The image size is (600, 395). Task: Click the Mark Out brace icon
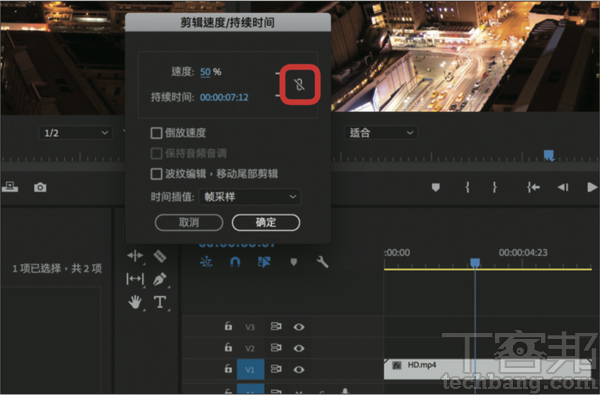494,187
